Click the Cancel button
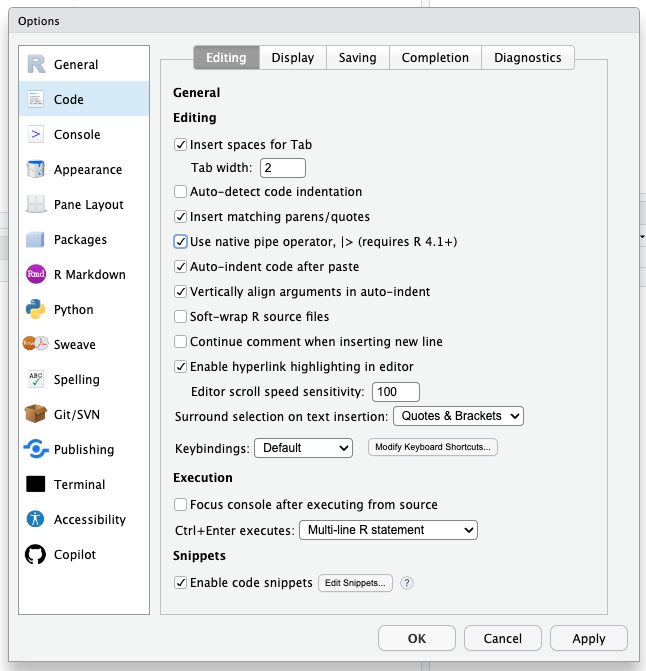 [x=503, y=638]
